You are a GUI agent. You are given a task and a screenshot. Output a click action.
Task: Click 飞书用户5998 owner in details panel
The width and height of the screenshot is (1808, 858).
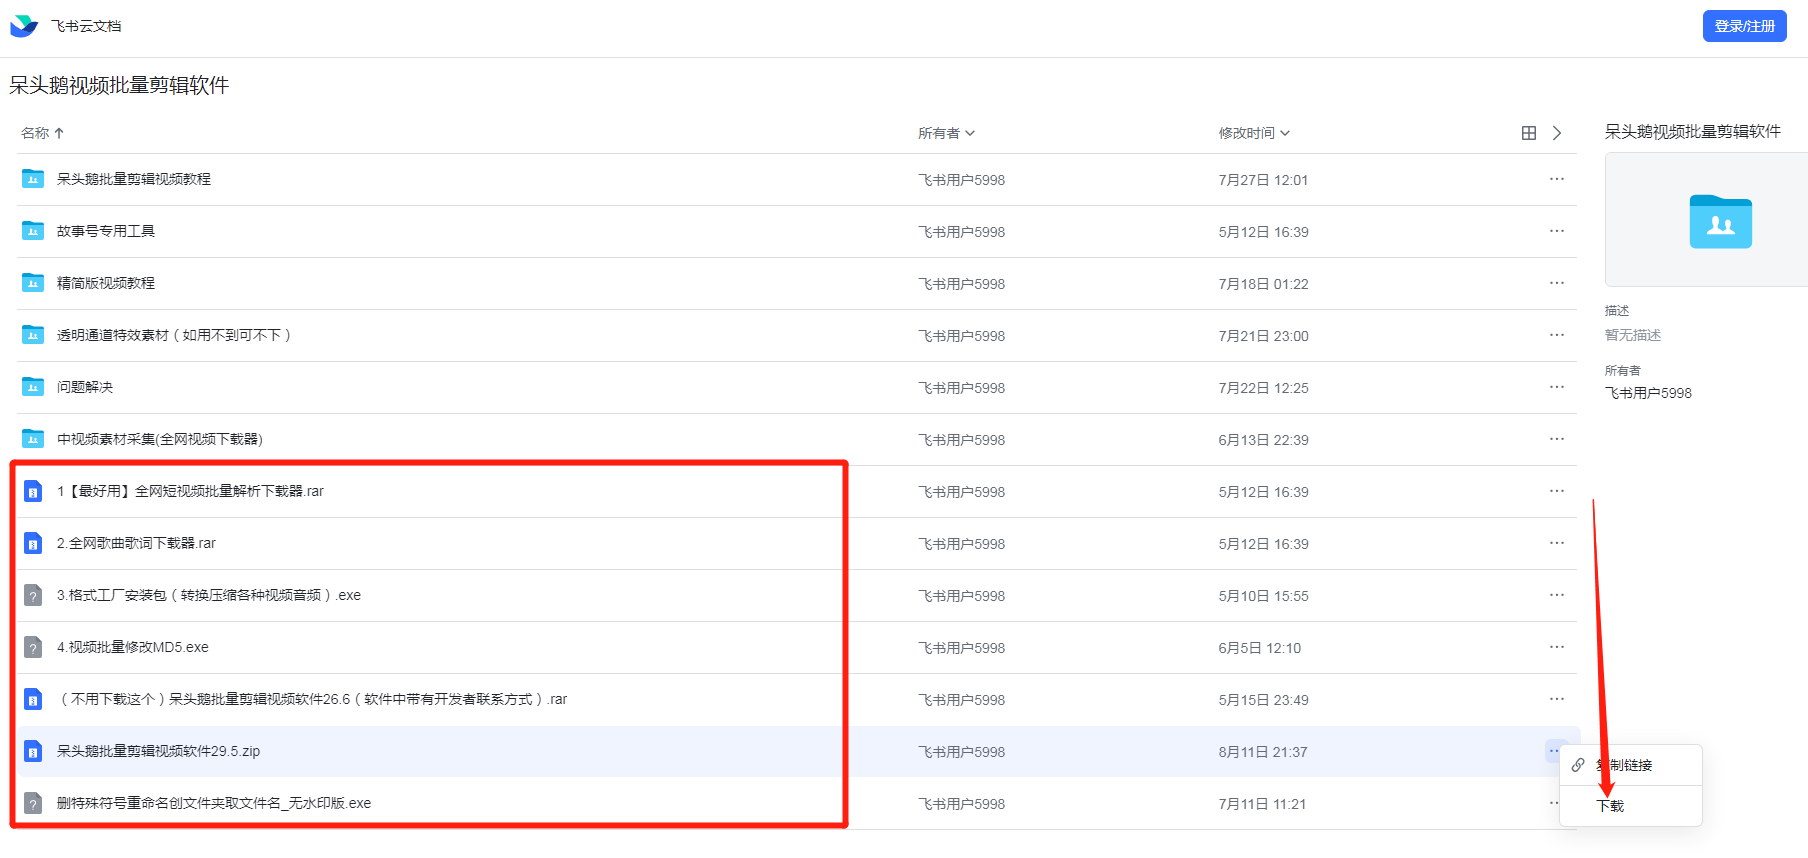point(1648,393)
